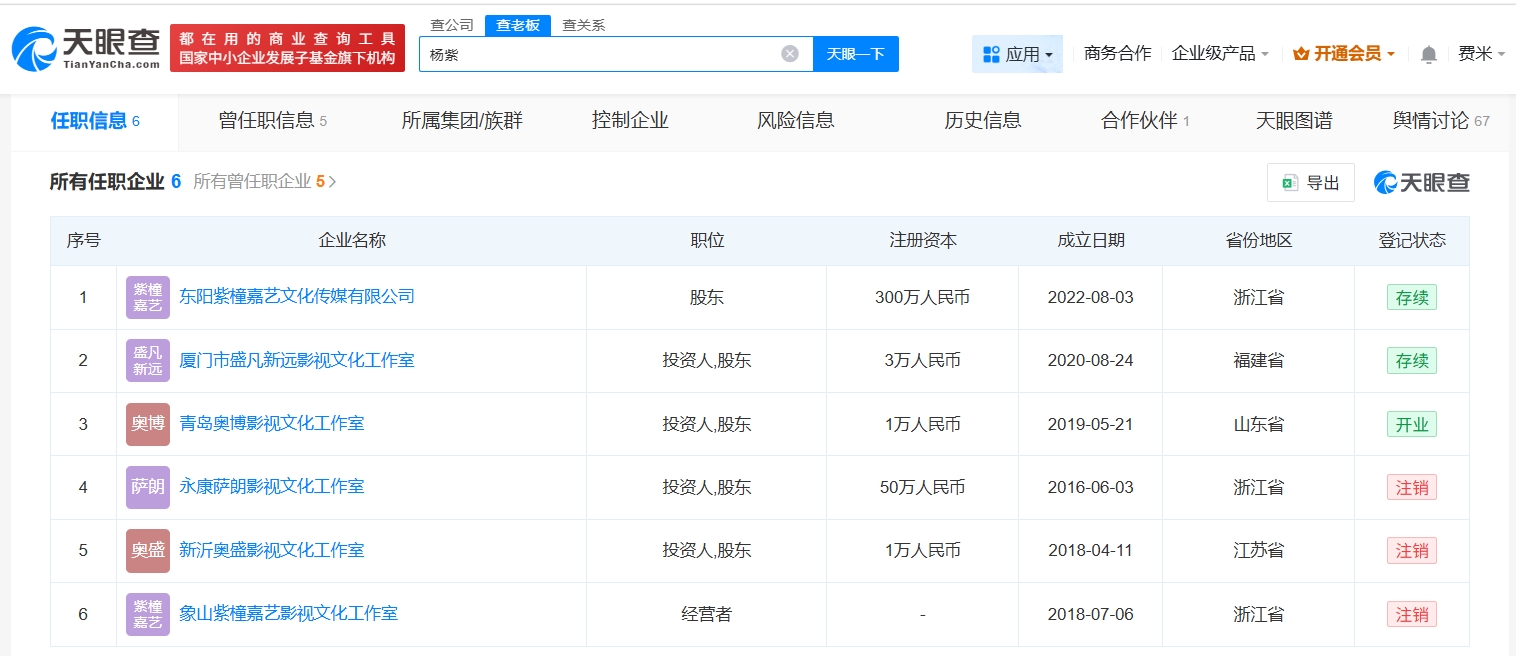Expand the 企业级产品 dropdown
Image resolution: width=1516 pixels, height=656 pixels.
(x=1220, y=53)
